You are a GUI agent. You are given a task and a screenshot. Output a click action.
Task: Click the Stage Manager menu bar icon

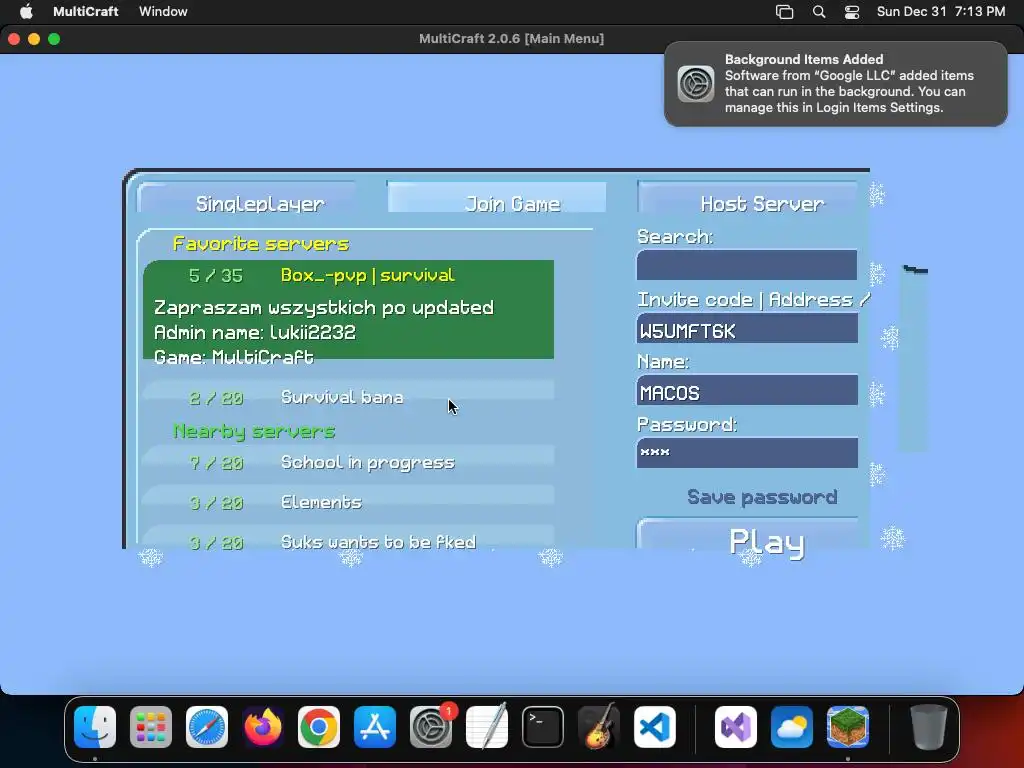(784, 12)
